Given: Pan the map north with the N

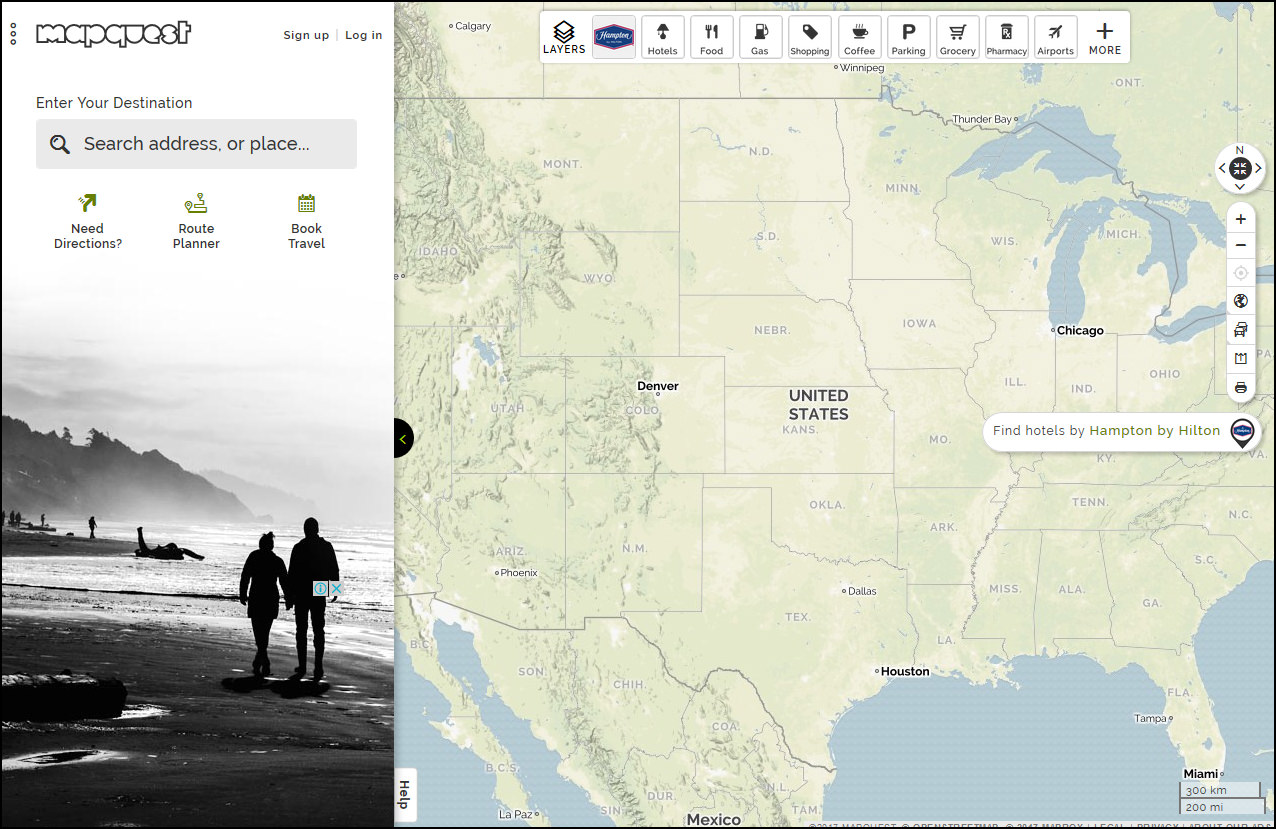Looking at the screenshot, I should pos(1240,150).
